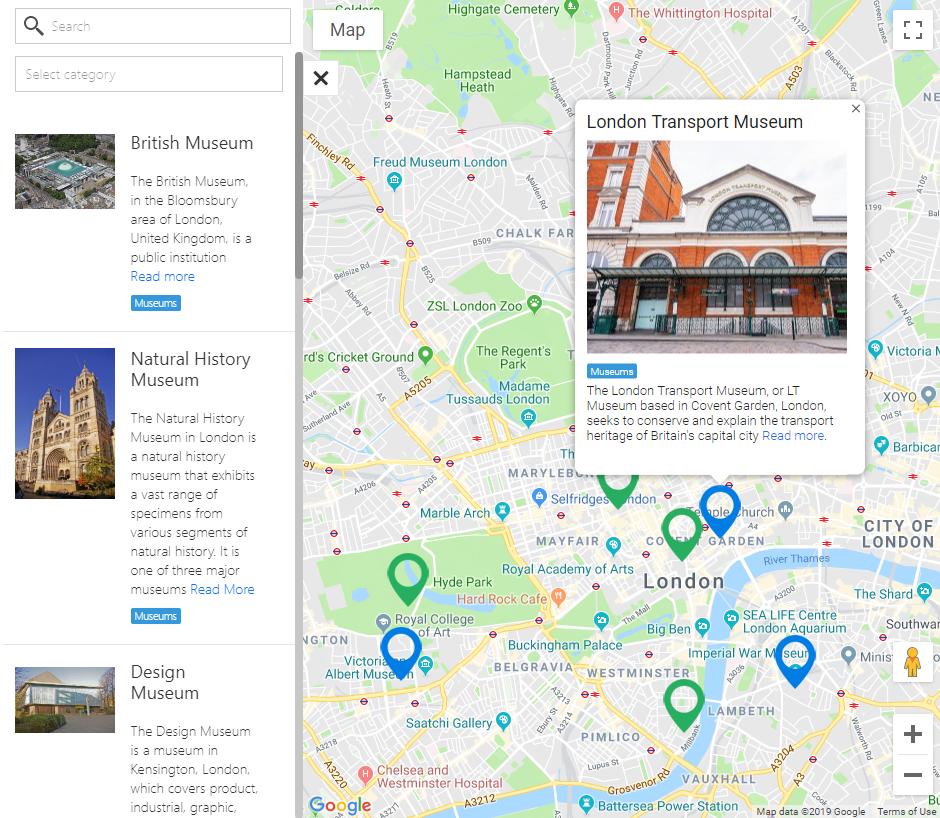Click The Shard map icon
The width and height of the screenshot is (940, 818).
(924, 592)
